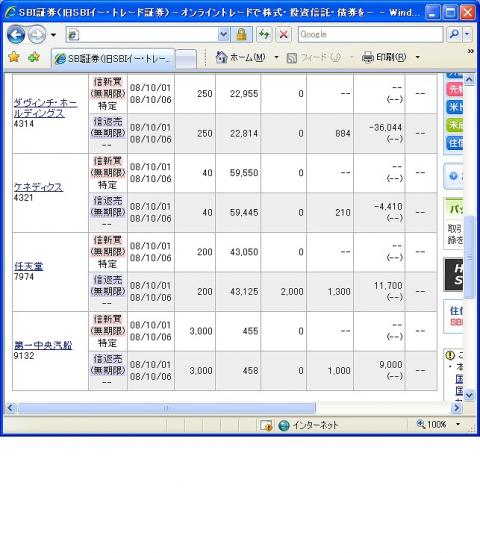Expand the address bar dropdown arrow
The width and height of the screenshot is (480, 553).
click(x=223, y=35)
